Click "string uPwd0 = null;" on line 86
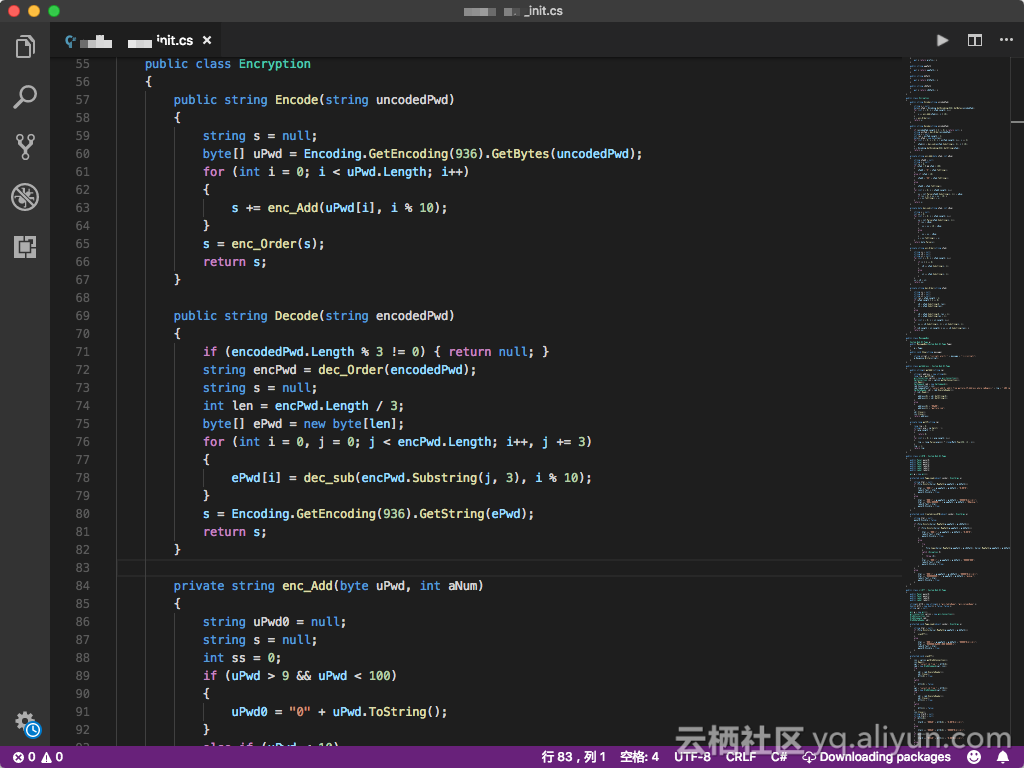The width and height of the screenshot is (1024, 768). [274, 622]
